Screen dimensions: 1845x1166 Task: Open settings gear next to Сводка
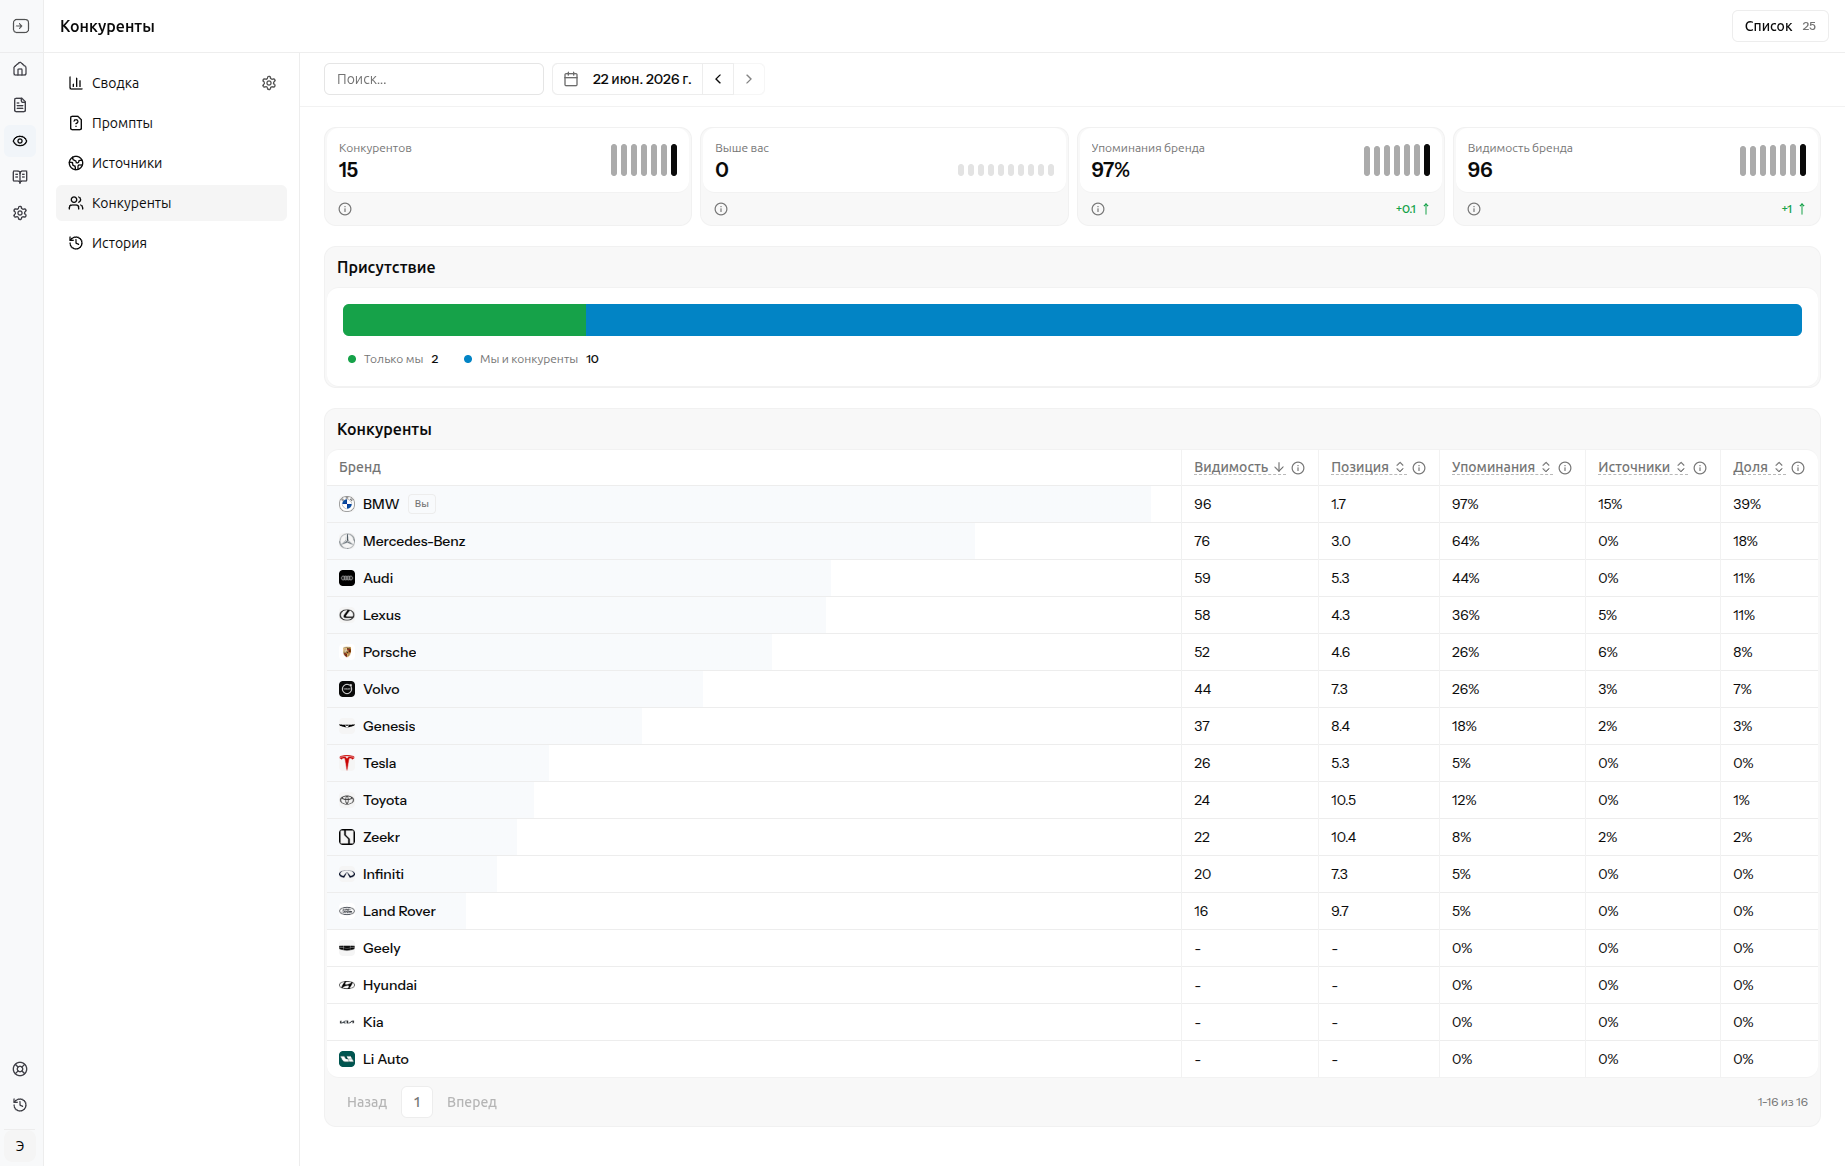point(269,83)
